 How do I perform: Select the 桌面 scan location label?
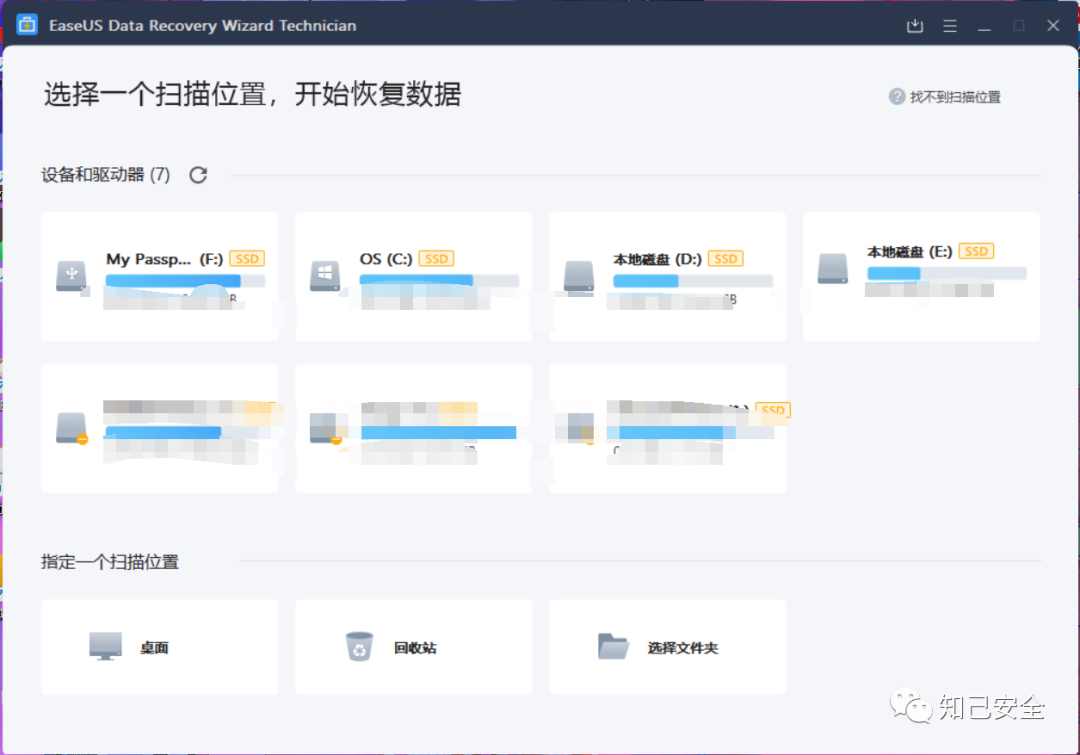coord(154,648)
